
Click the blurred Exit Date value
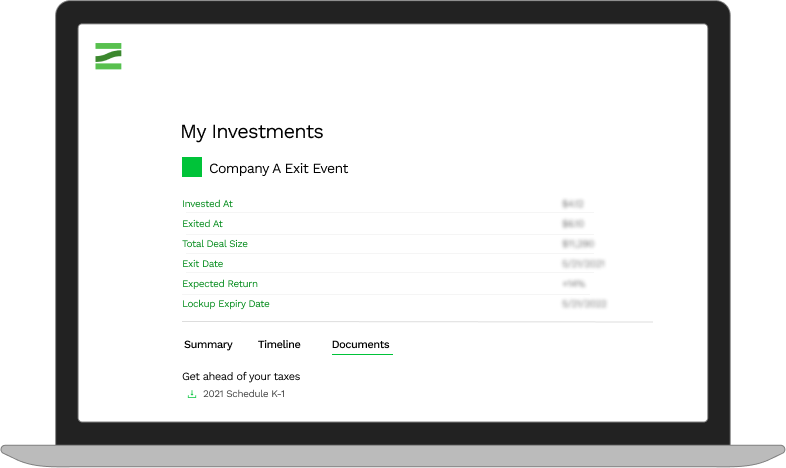pos(584,264)
